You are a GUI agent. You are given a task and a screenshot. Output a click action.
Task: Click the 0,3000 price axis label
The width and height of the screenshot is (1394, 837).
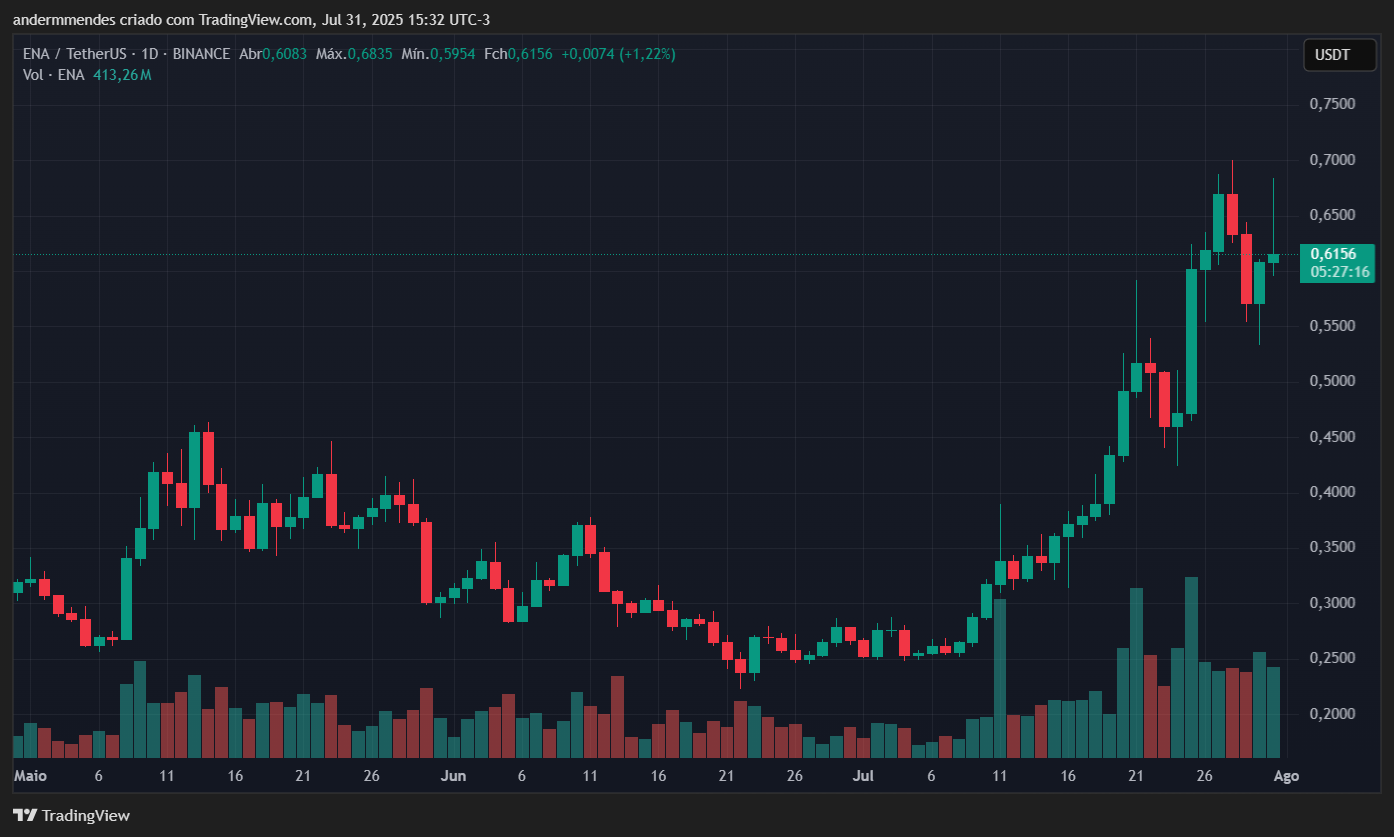click(1333, 603)
